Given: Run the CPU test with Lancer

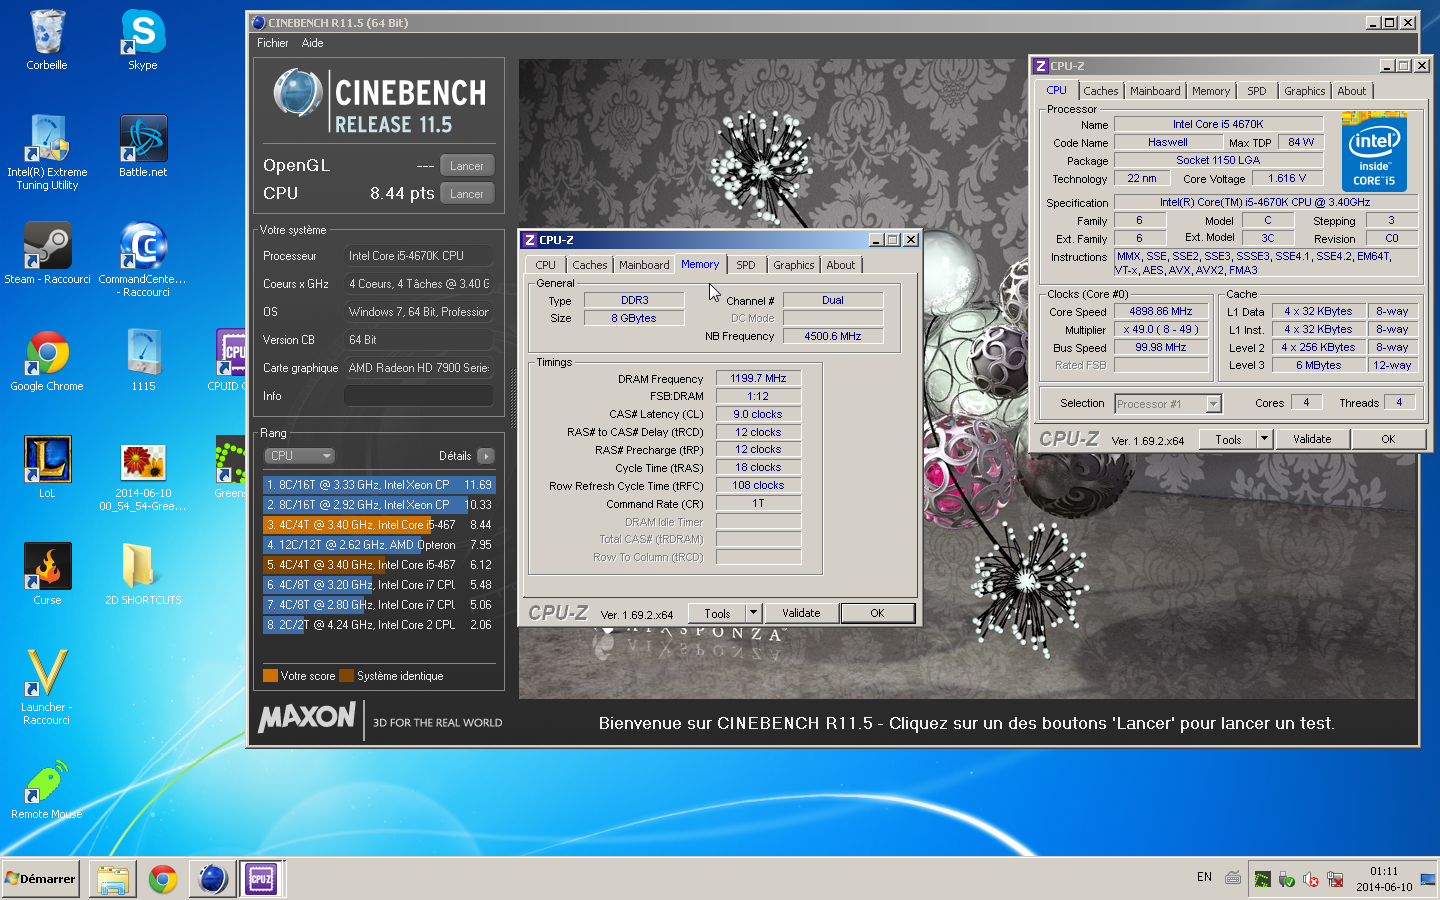Looking at the screenshot, I should click(x=466, y=194).
